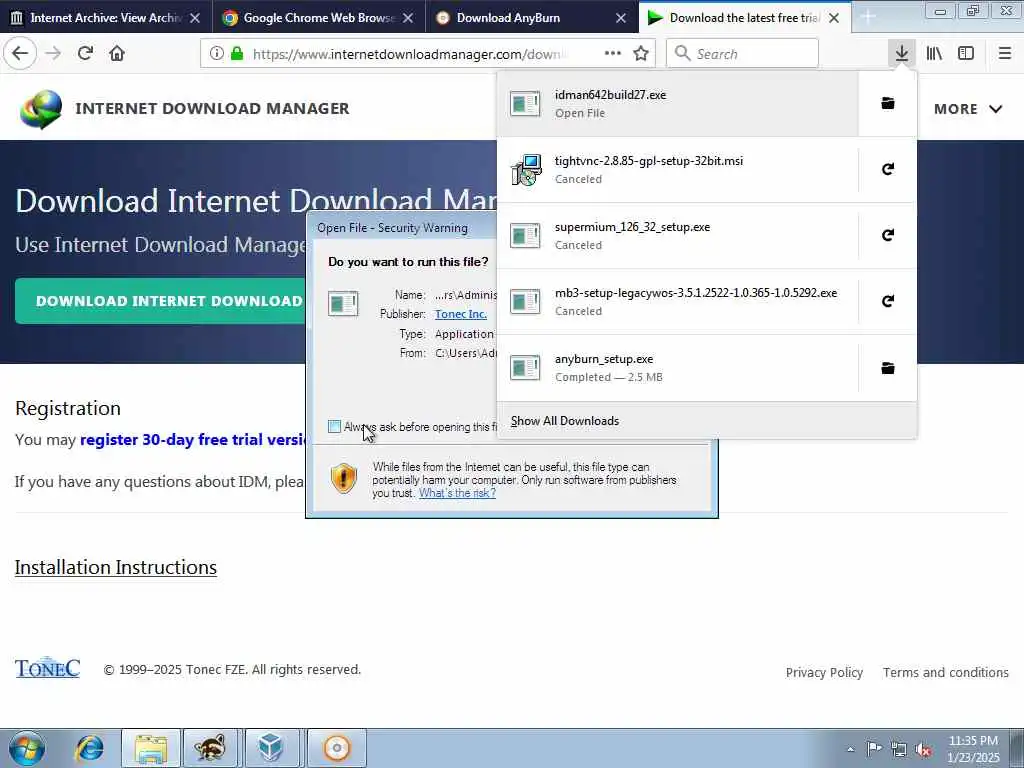Click the Open File - Security Warning title bar
This screenshot has width=1024, height=768.
[x=402, y=228]
